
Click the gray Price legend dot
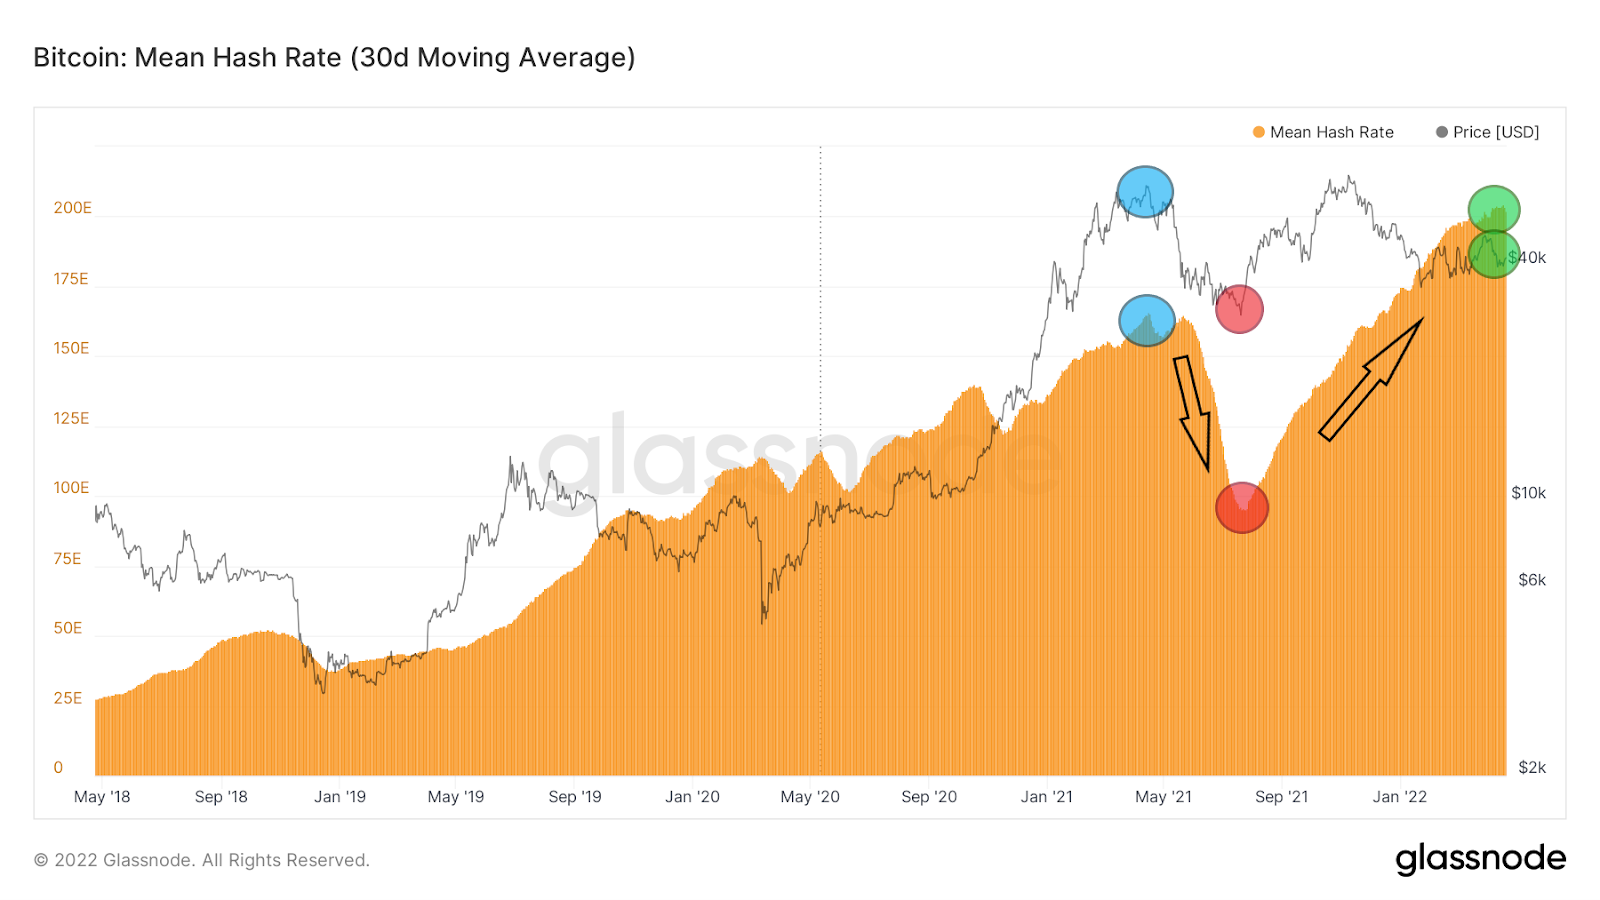[x=1442, y=132]
